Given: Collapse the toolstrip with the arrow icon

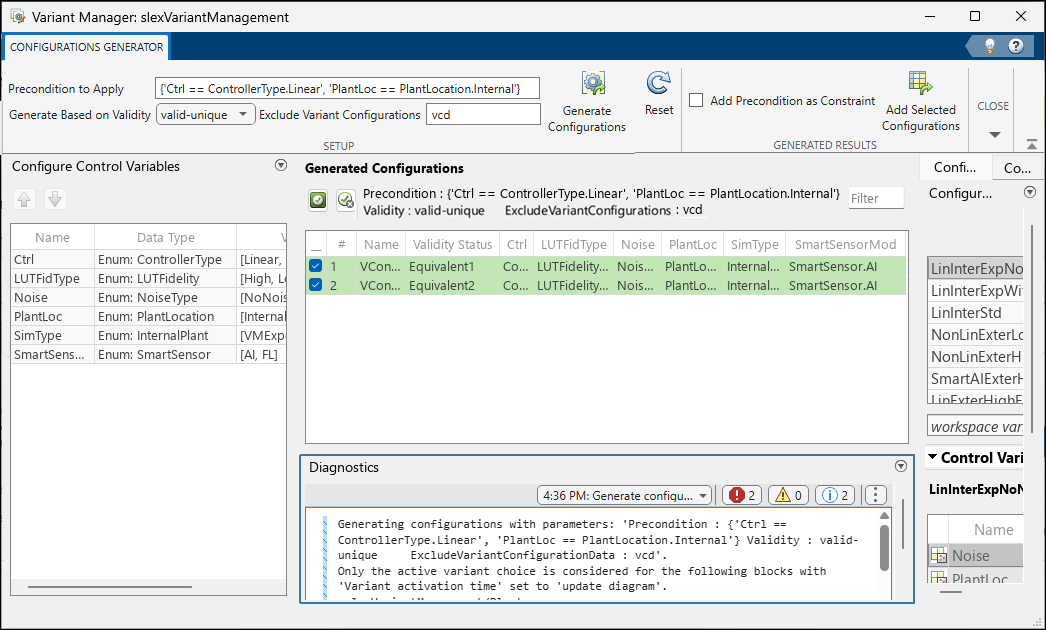Looking at the screenshot, I should click(1031, 144).
